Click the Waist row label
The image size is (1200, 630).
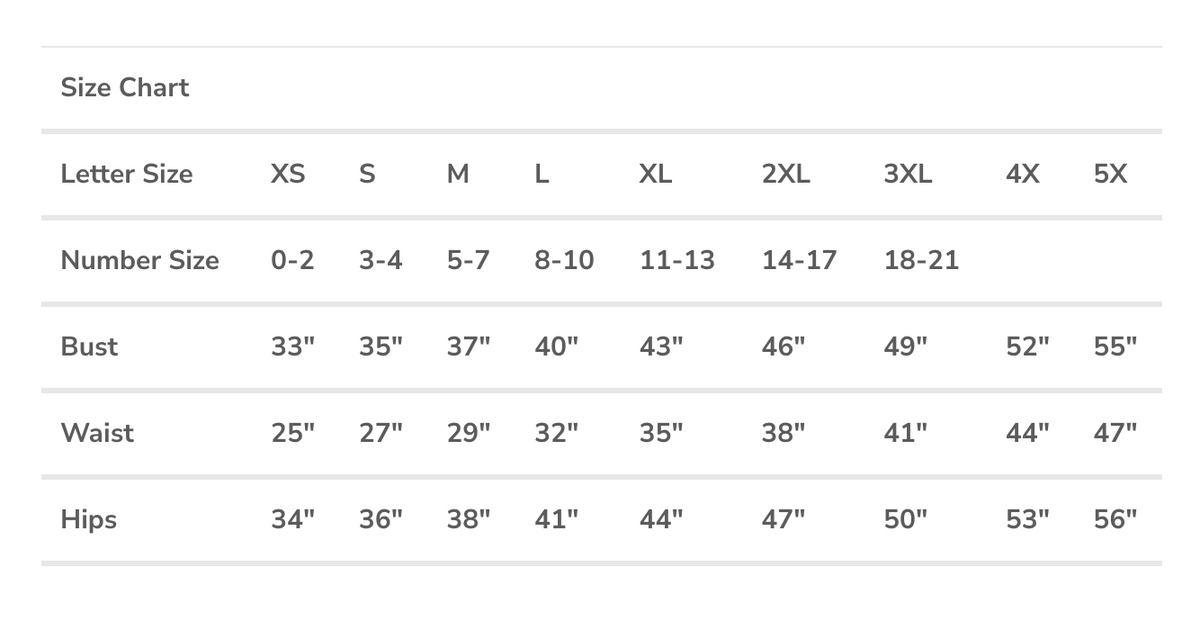tap(97, 434)
